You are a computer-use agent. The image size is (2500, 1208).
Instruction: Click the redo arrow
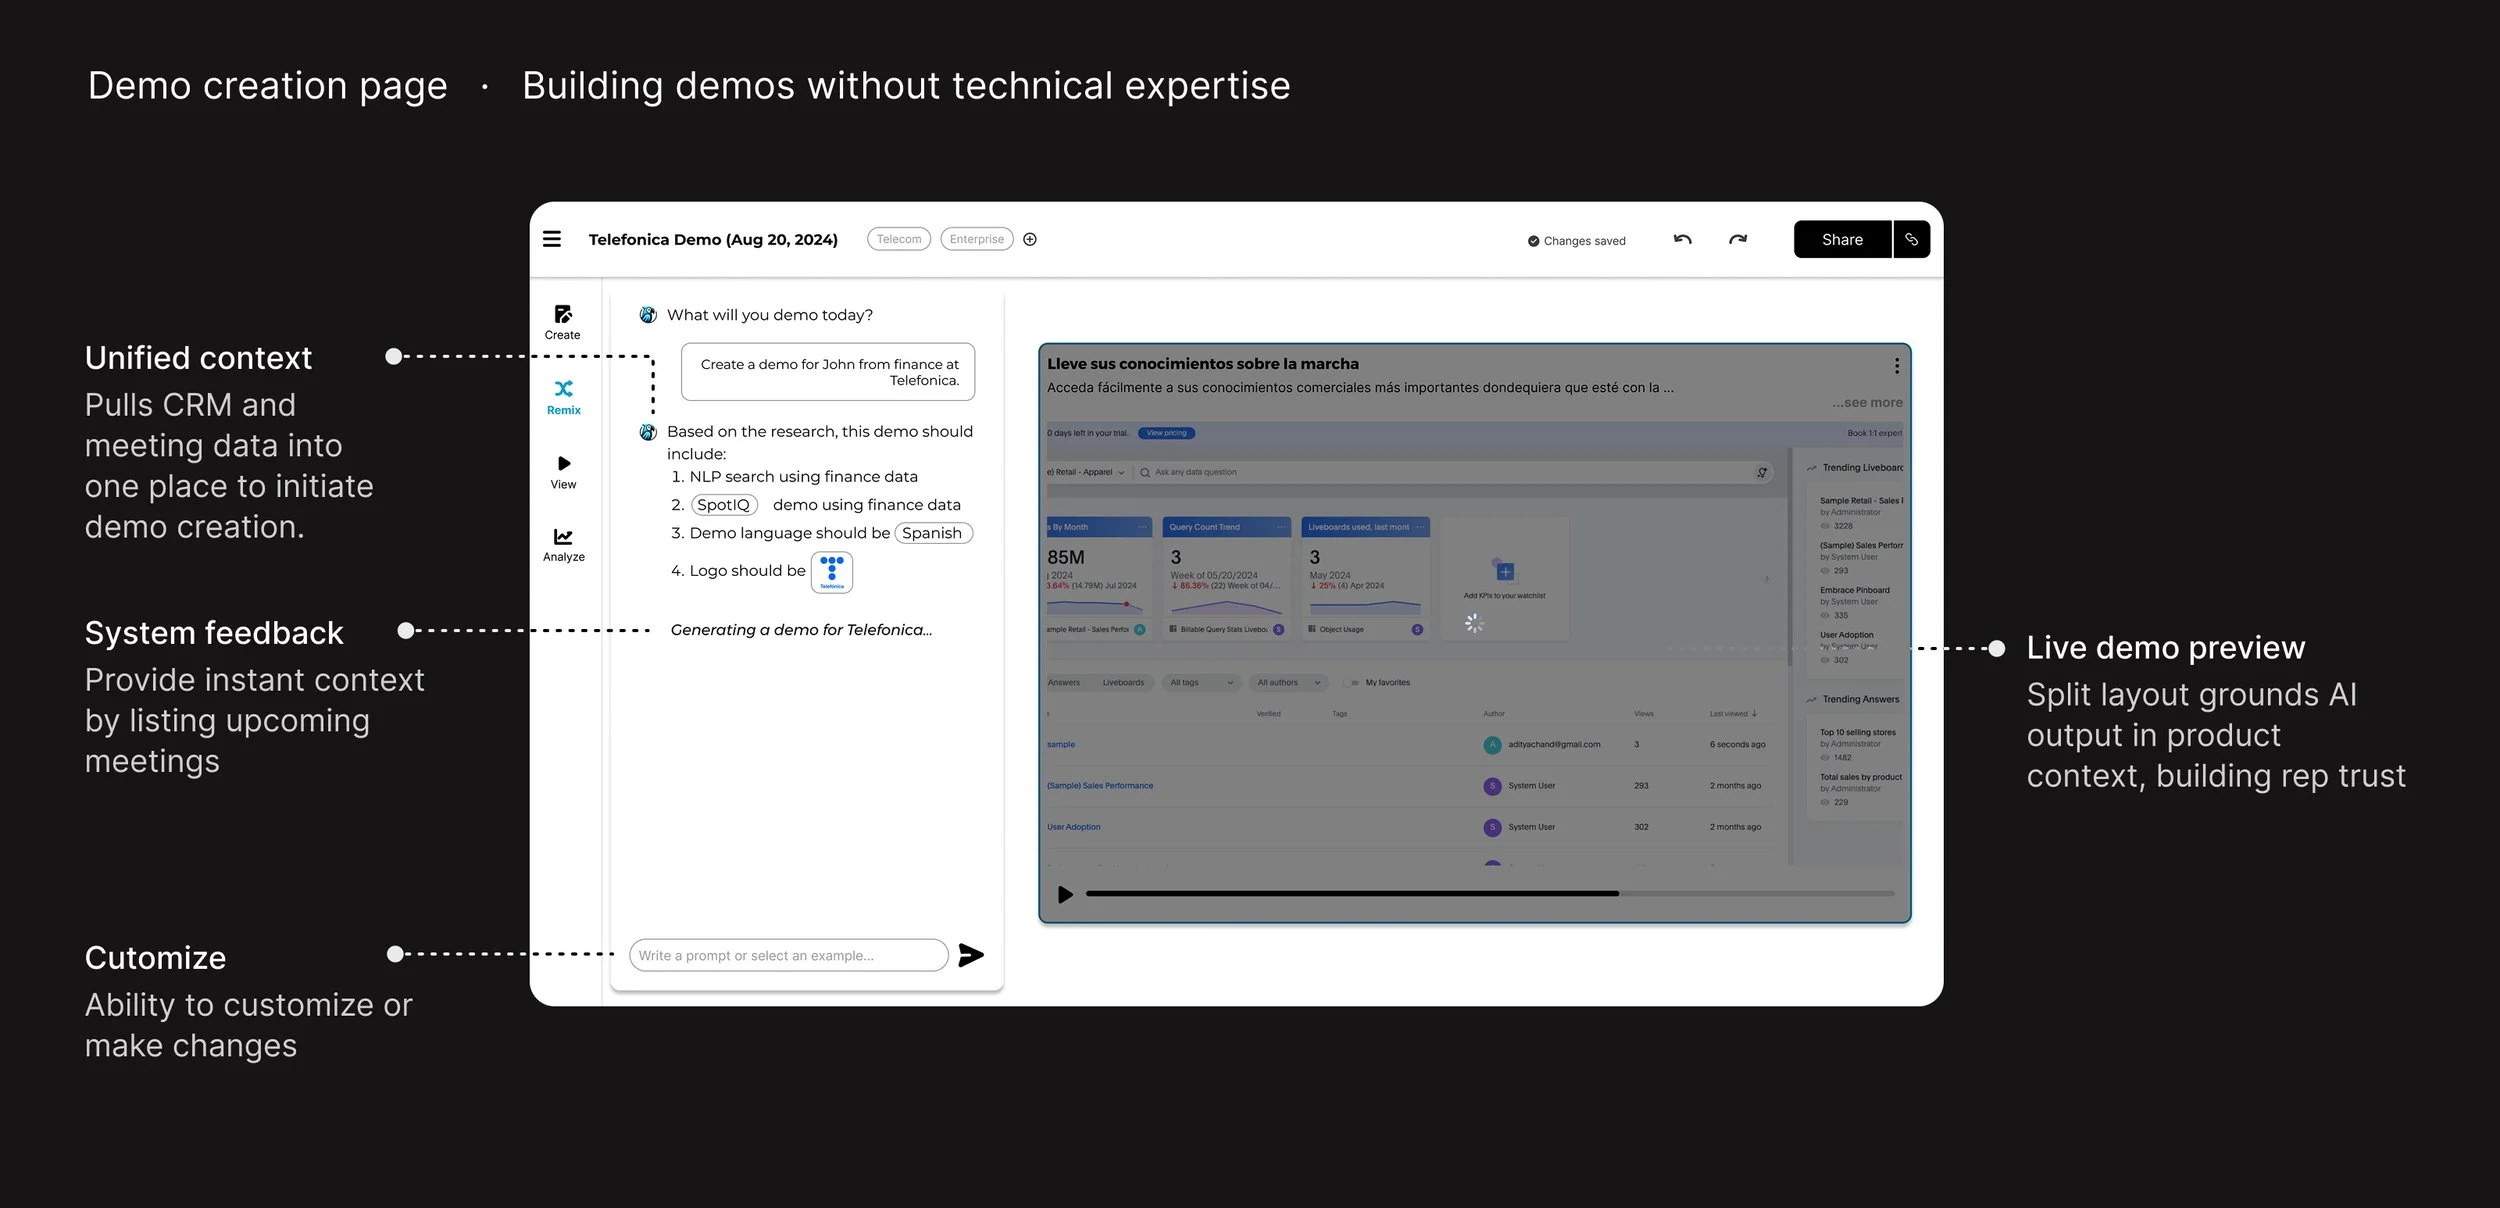[1738, 239]
